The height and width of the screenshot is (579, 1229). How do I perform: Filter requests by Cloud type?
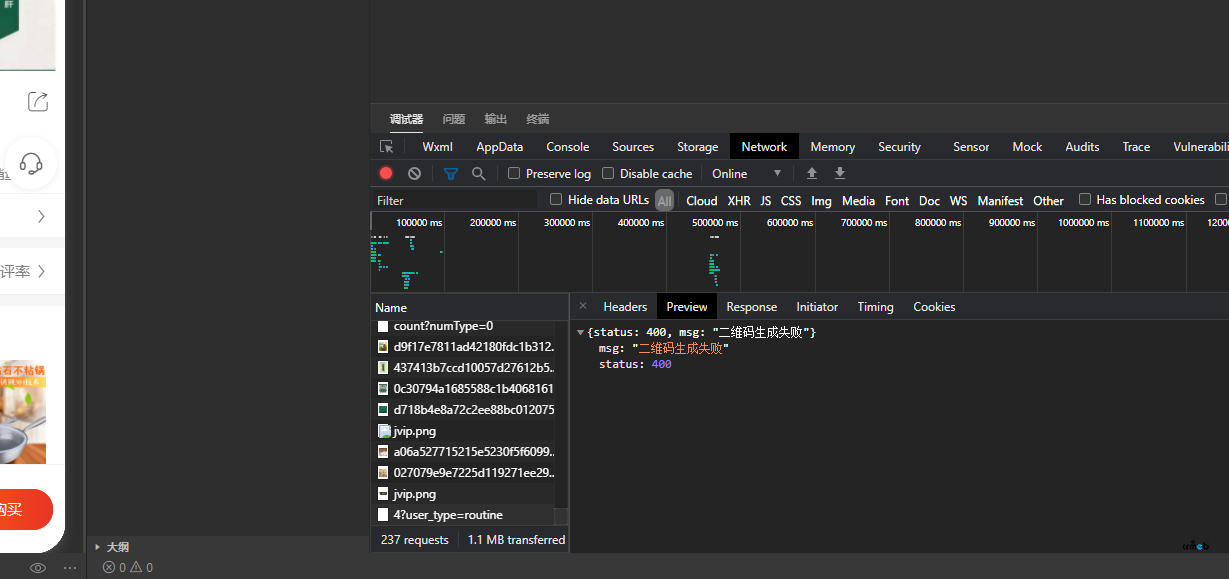point(702,201)
